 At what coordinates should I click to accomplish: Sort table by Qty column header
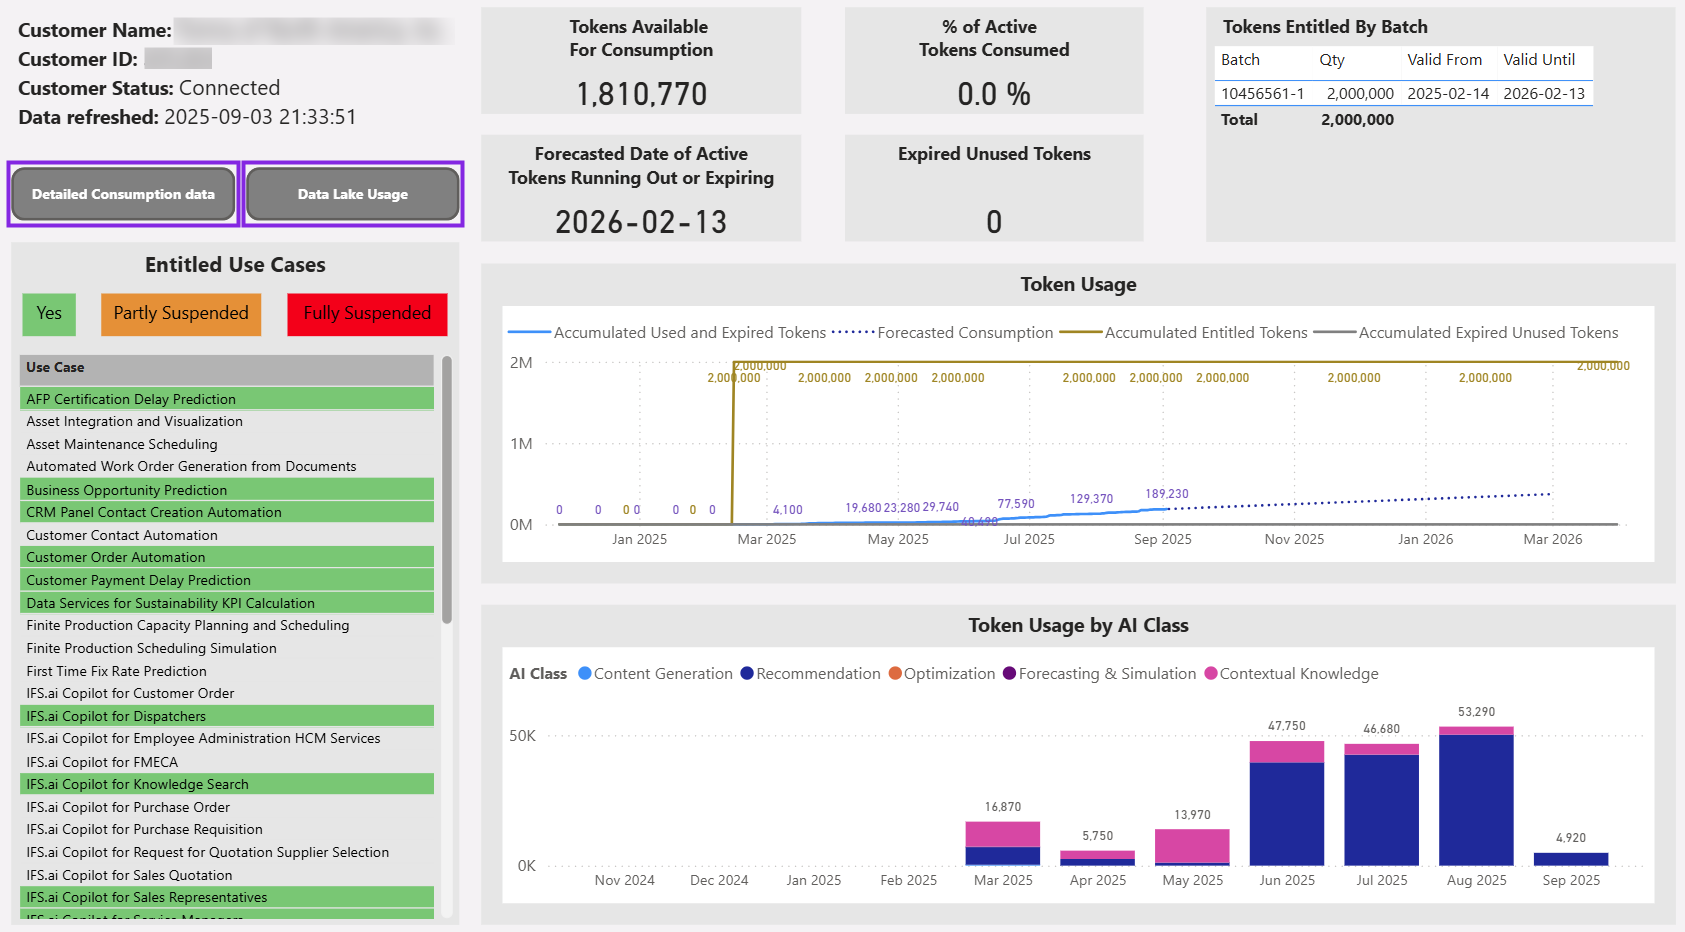click(x=1331, y=60)
